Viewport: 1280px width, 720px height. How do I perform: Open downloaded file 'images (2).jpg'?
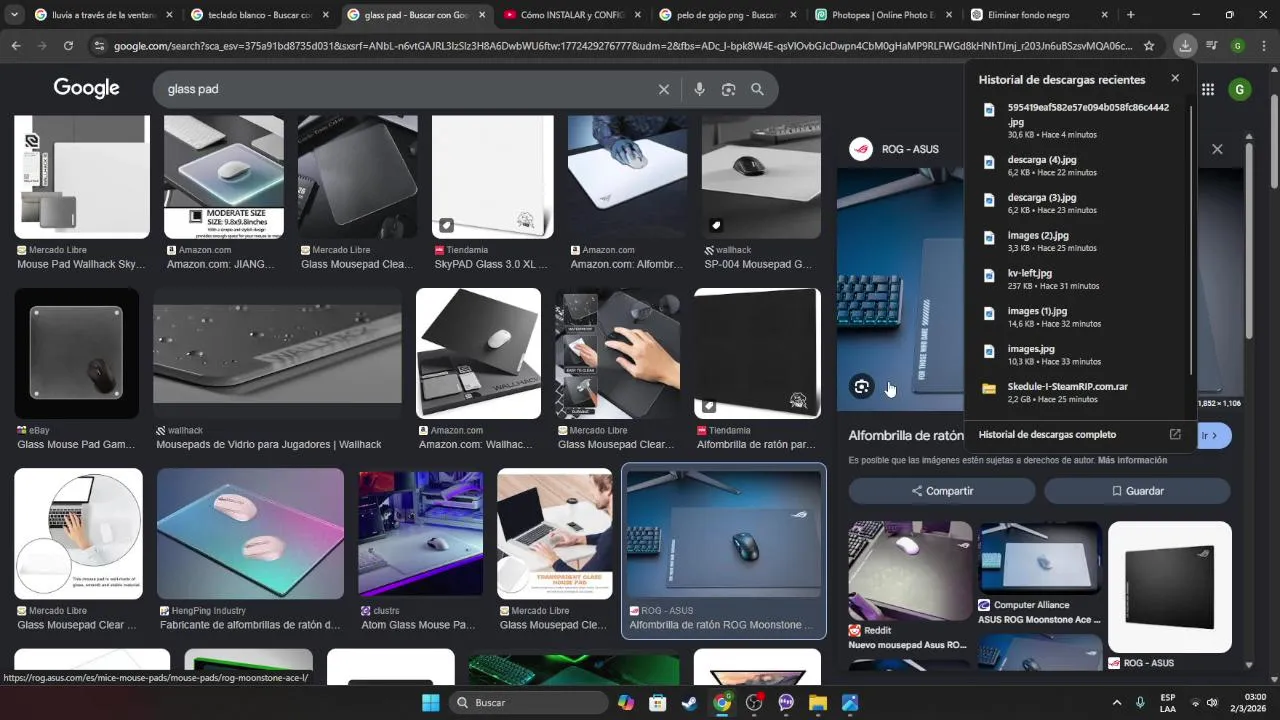pyautogui.click(x=1078, y=241)
